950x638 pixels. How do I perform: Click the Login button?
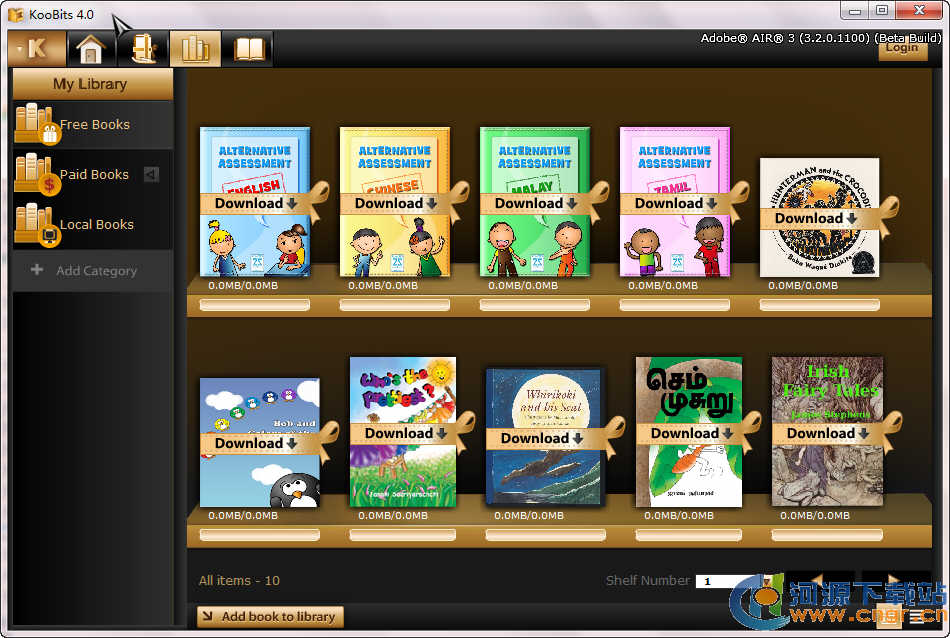pos(901,48)
